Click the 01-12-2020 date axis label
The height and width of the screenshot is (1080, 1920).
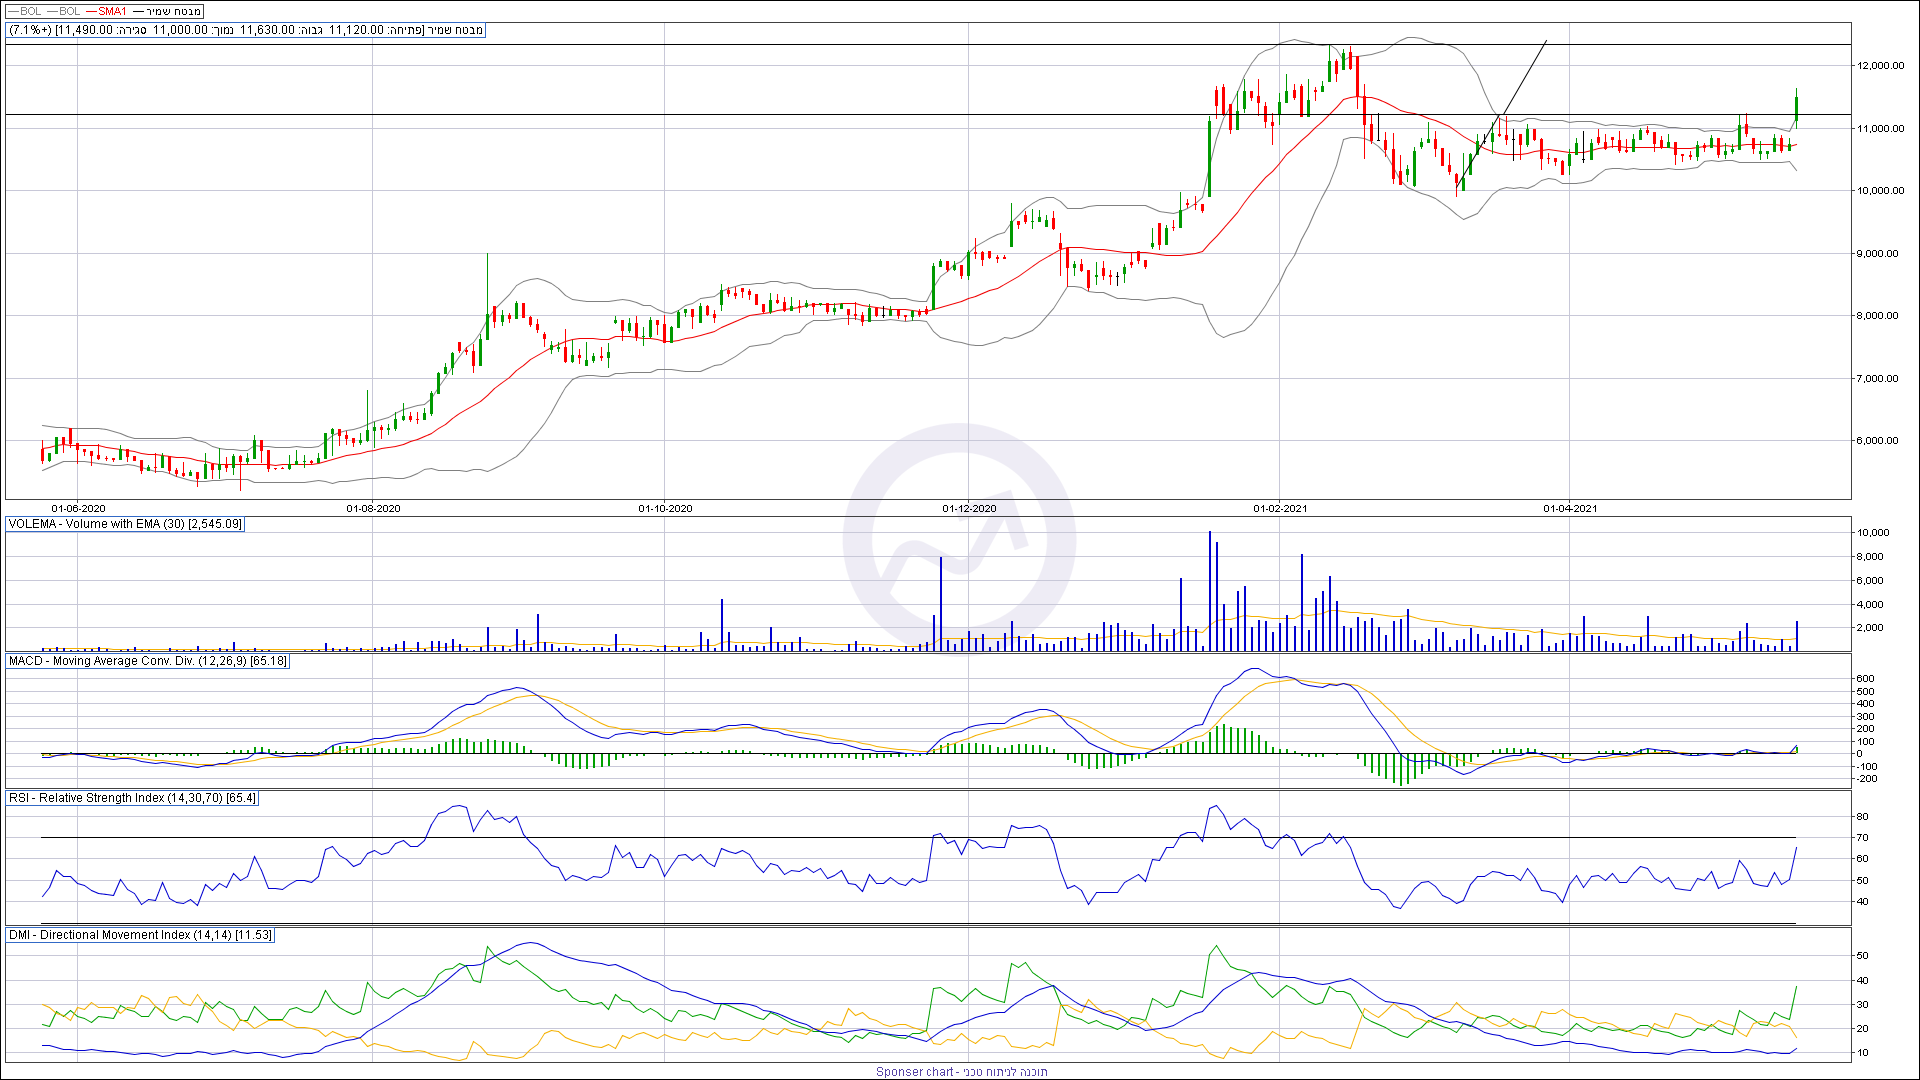click(969, 509)
